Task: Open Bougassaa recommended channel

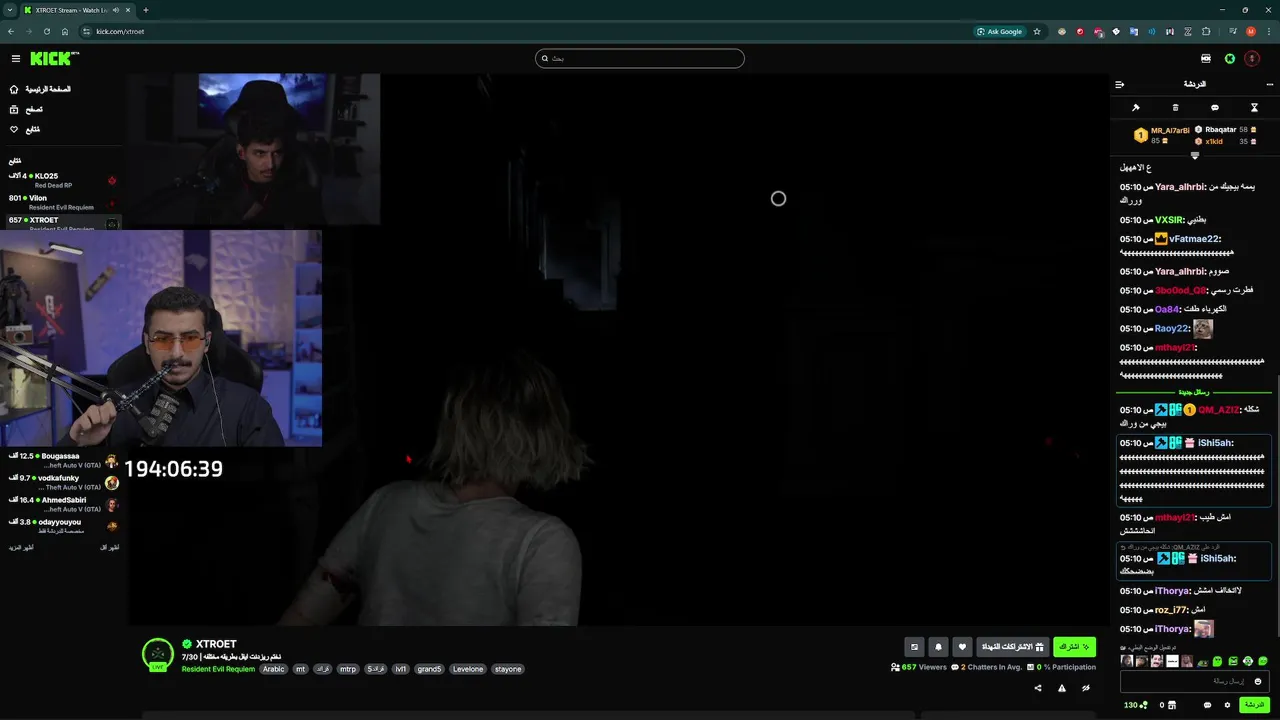Action: pyautogui.click(x=62, y=460)
